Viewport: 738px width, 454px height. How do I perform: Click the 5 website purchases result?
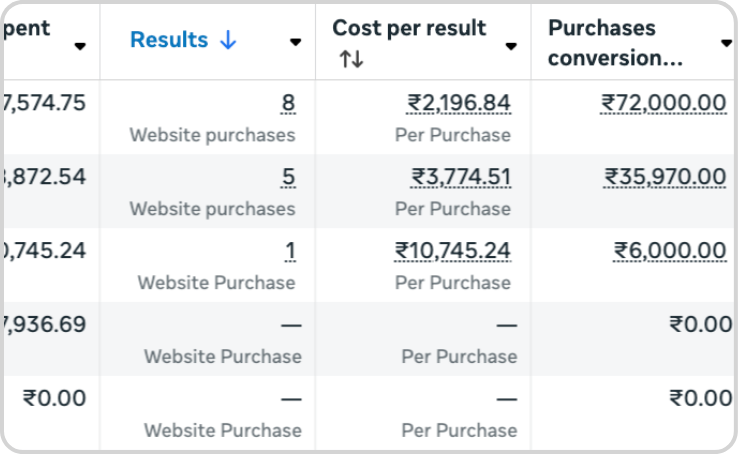pyautogui.click(x=288, y=178)
